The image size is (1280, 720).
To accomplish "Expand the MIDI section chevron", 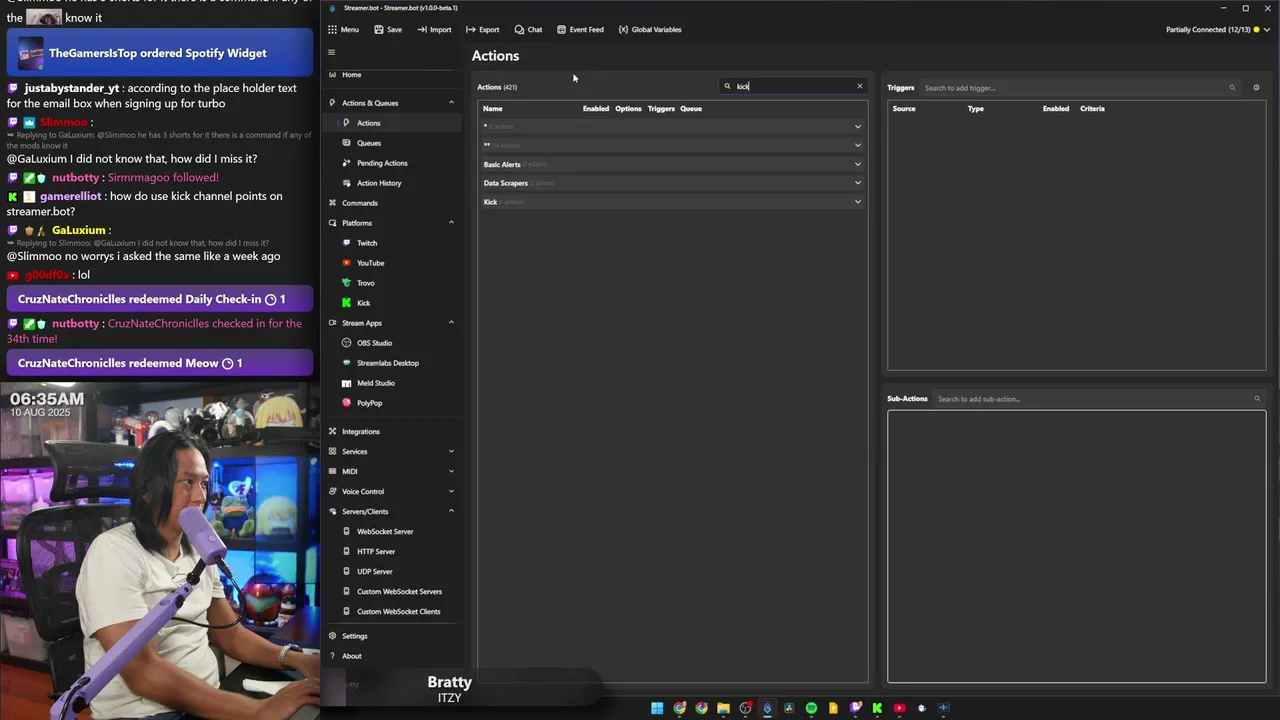I will point(451,471).
